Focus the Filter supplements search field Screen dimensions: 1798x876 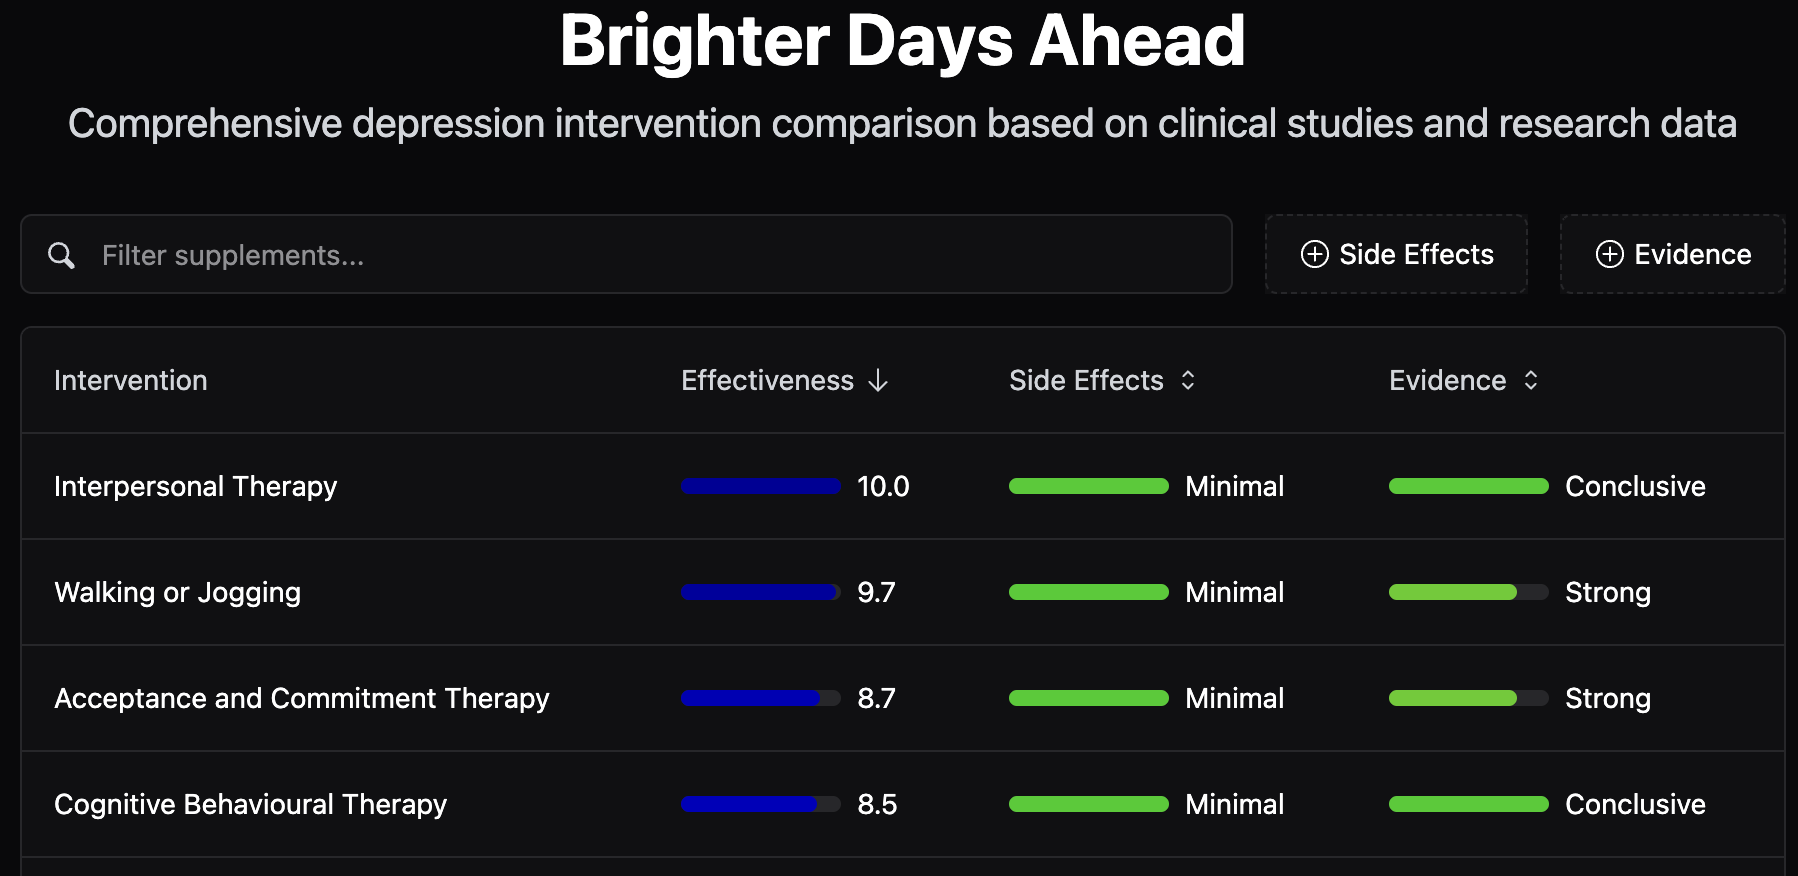click(626, 254)
